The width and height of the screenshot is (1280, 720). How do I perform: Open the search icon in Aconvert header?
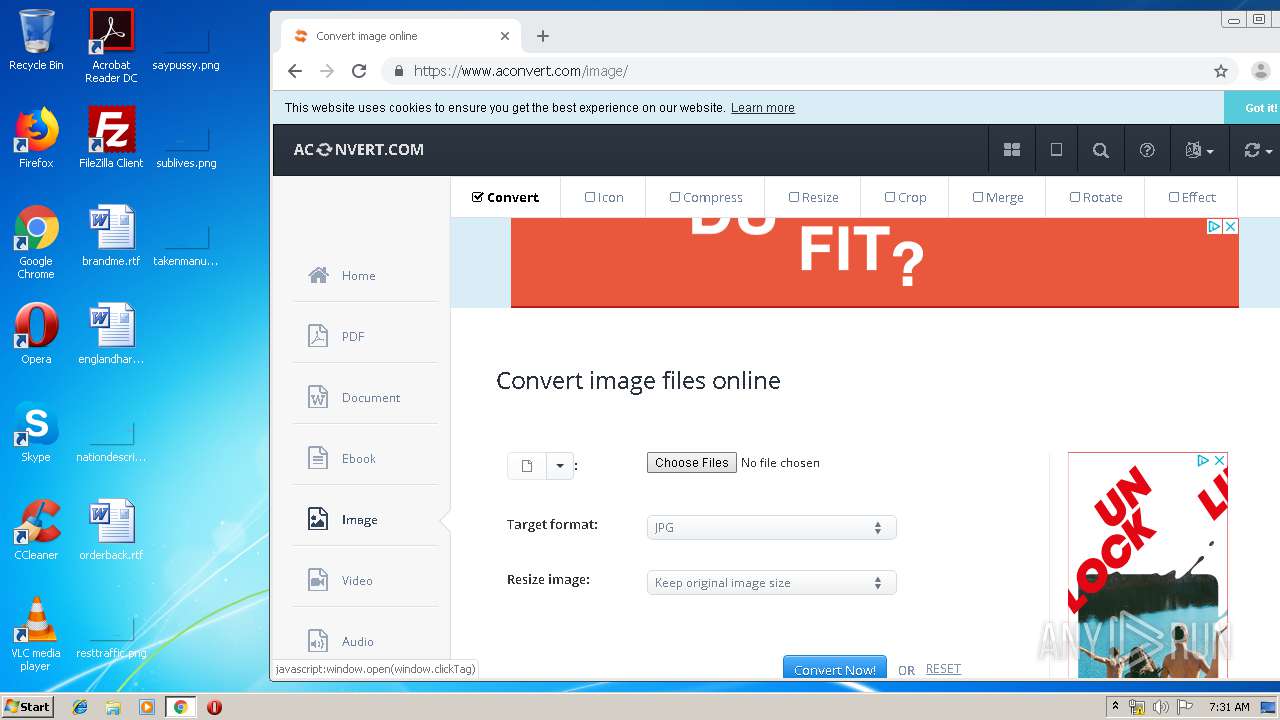pyautogui.click(x=1101, y=150)
